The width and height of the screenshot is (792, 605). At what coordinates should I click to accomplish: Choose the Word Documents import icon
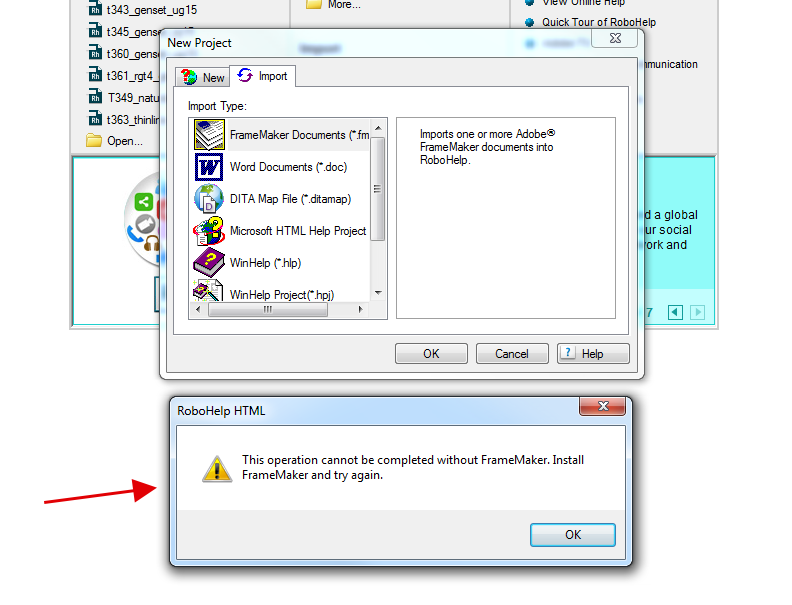209,167
